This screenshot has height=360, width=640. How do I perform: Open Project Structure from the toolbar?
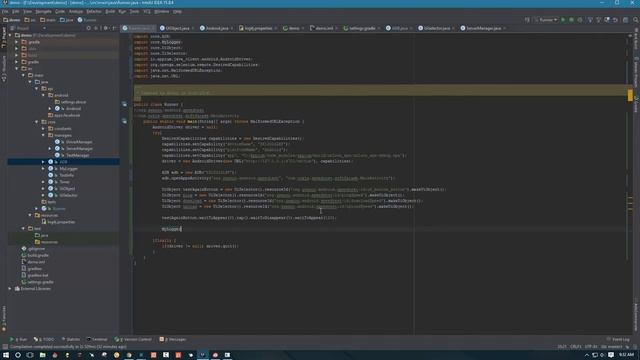[x=625, y=20]
